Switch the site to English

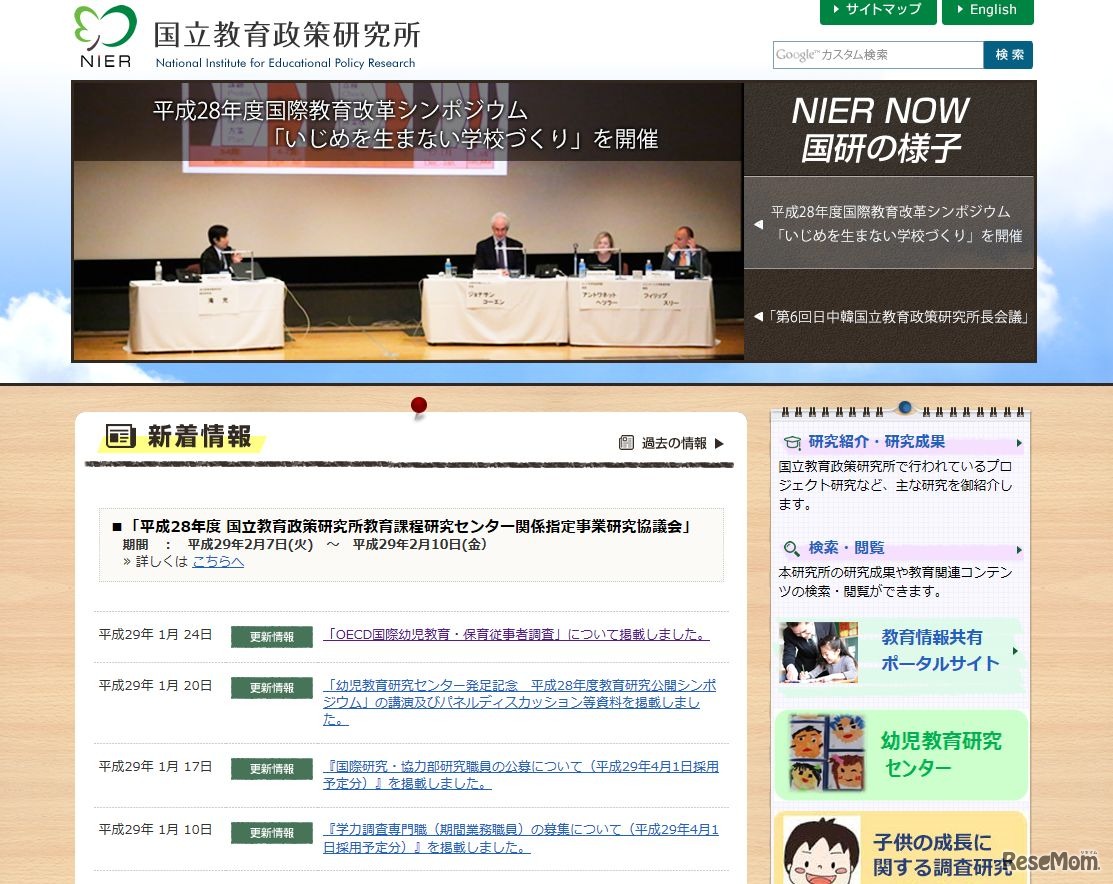click(988, 12)
